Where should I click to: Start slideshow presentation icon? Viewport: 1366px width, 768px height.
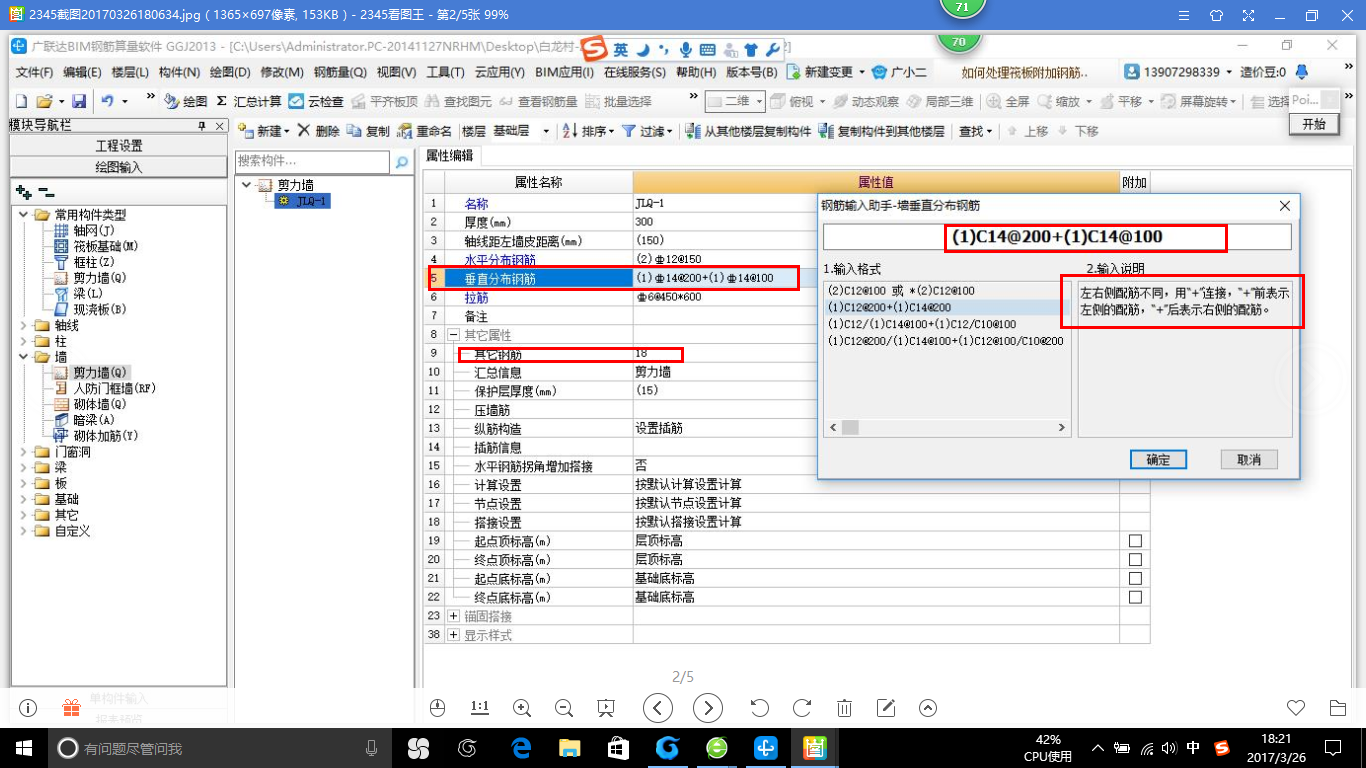click(605, 708)
